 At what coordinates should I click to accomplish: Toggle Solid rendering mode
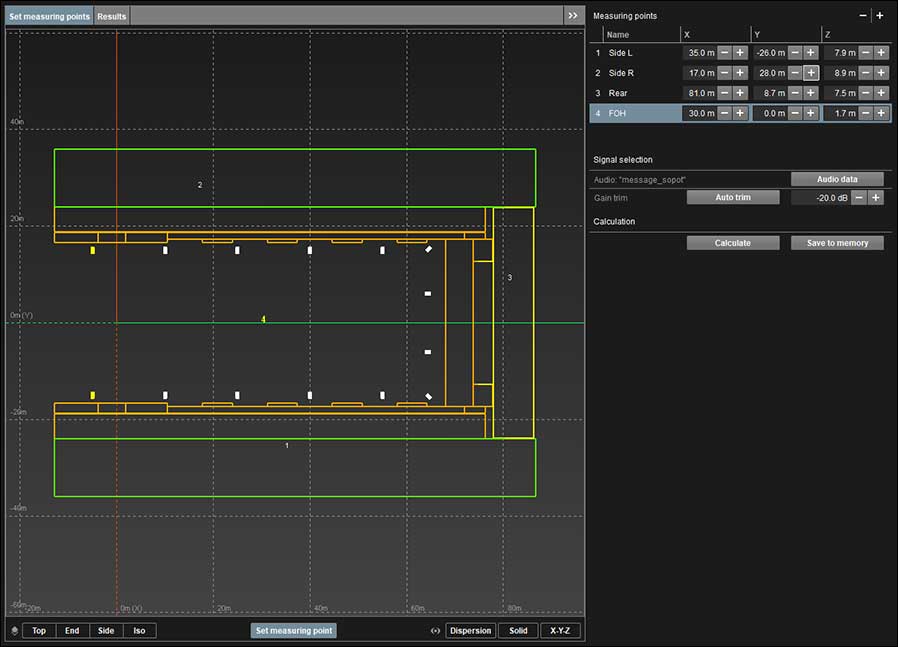(518, 631)
